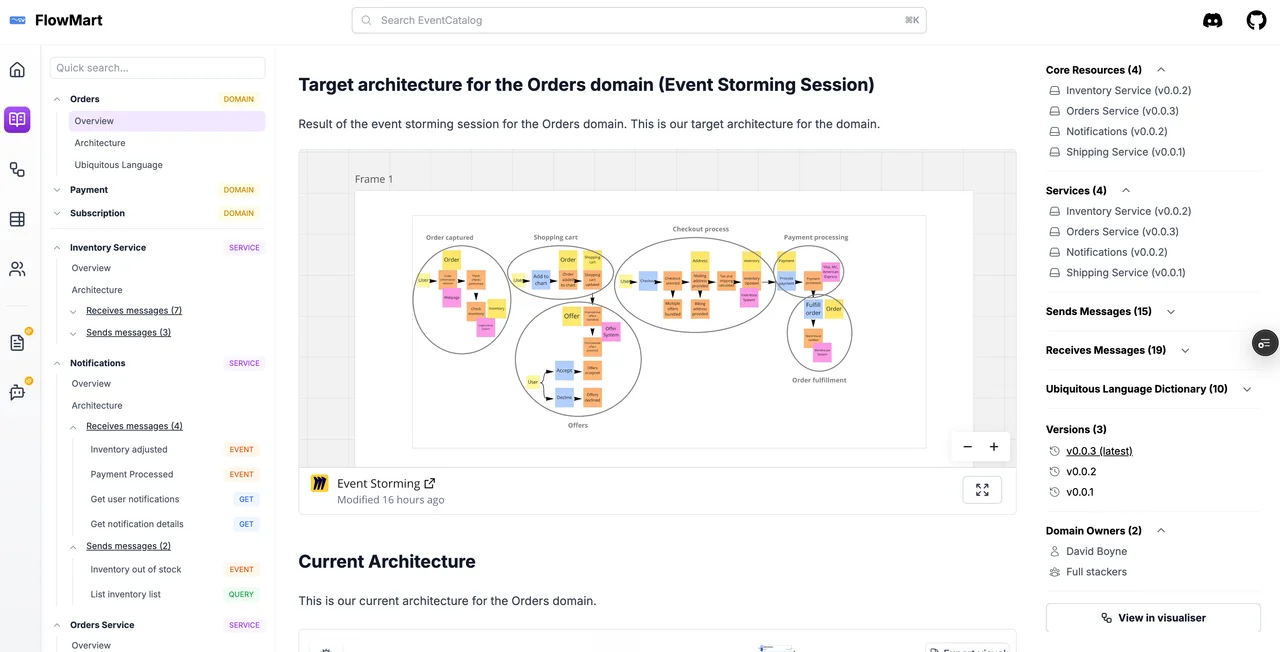Collapse the Core Resources (4) section
1280x652 pixels.
point(1161,70)
